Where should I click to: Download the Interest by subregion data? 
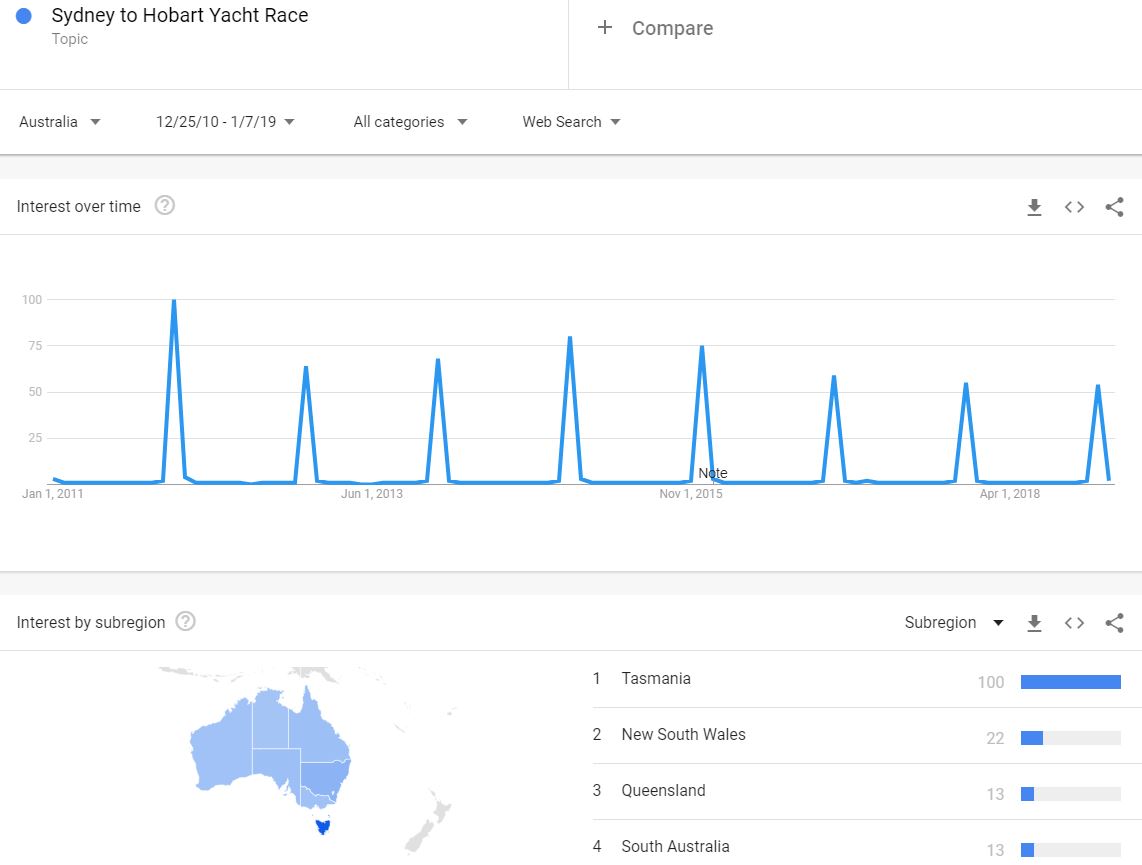1034,623
